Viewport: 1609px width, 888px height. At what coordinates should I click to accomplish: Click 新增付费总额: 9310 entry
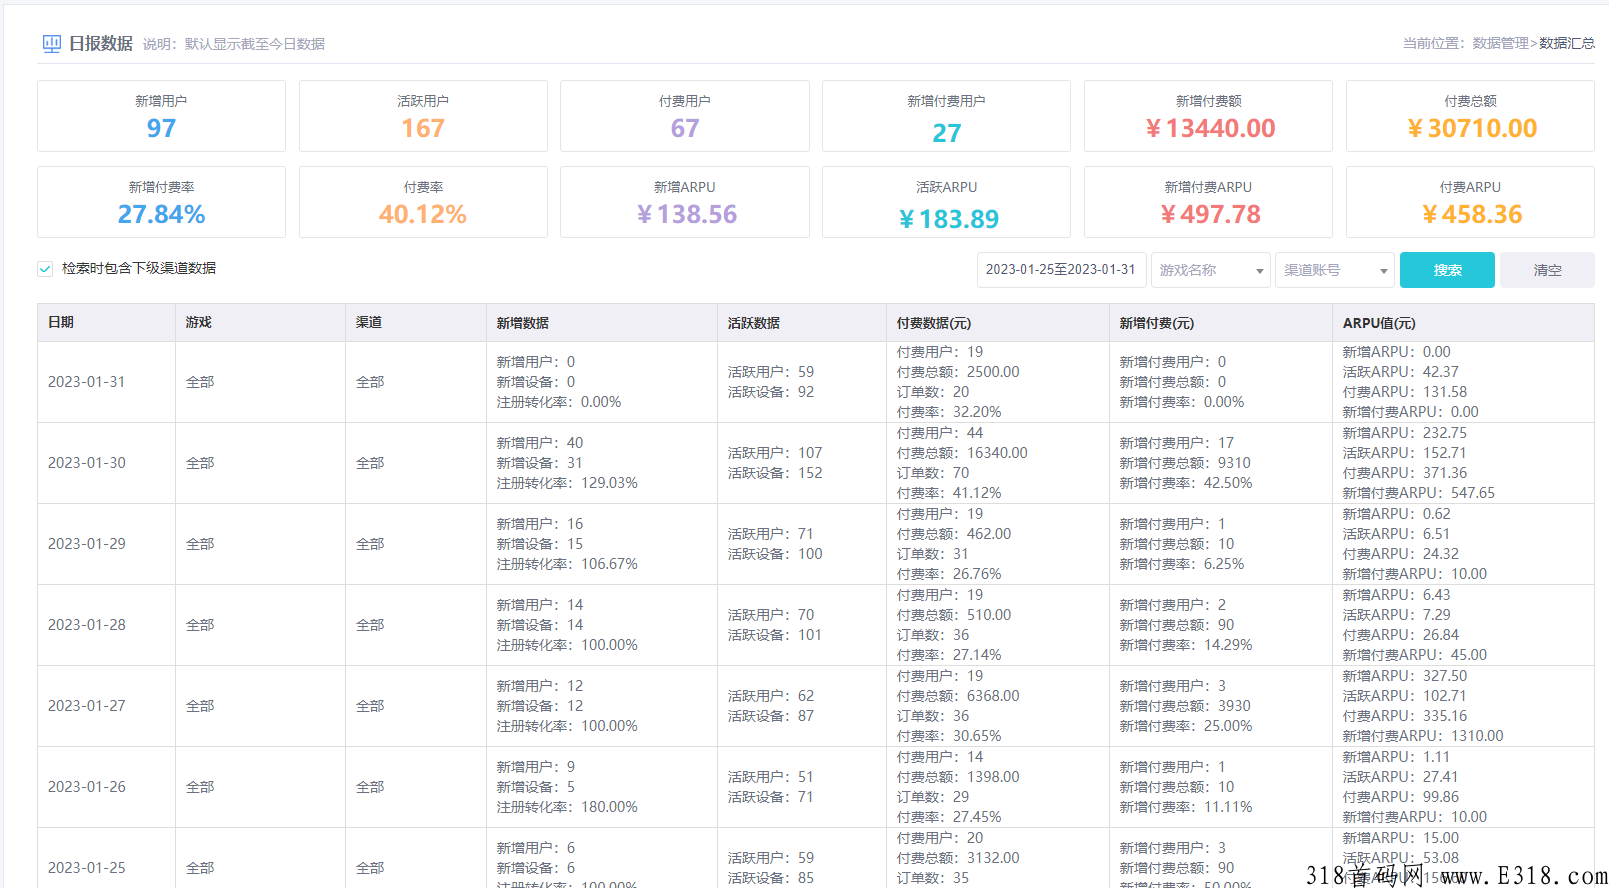click(x=1185, y=463)
